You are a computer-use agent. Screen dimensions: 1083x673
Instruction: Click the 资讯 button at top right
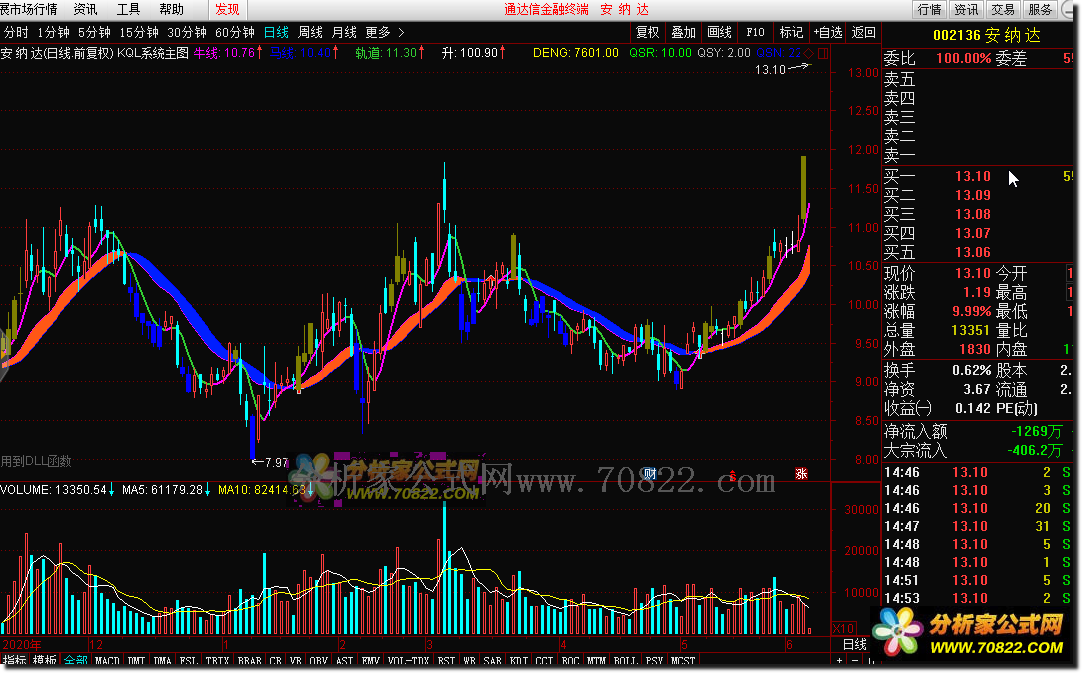point(966,9)
